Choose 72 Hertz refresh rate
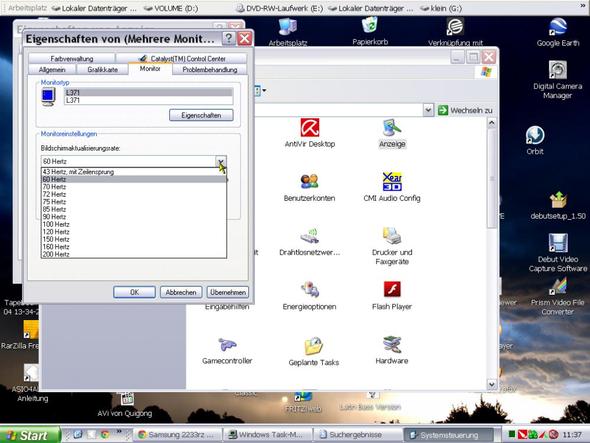This screenshot has height=443, width=590. (134, 195)
